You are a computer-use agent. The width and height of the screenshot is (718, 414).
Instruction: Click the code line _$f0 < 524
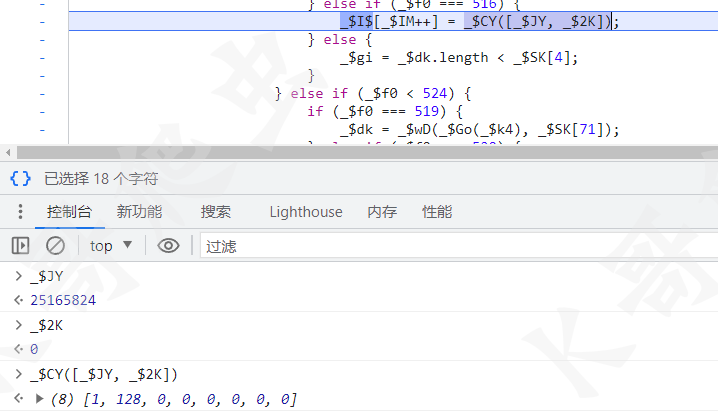click(x=373, y=93)
